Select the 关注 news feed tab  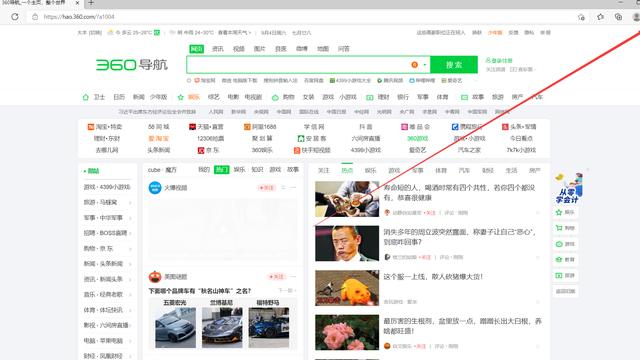[324, 170]
